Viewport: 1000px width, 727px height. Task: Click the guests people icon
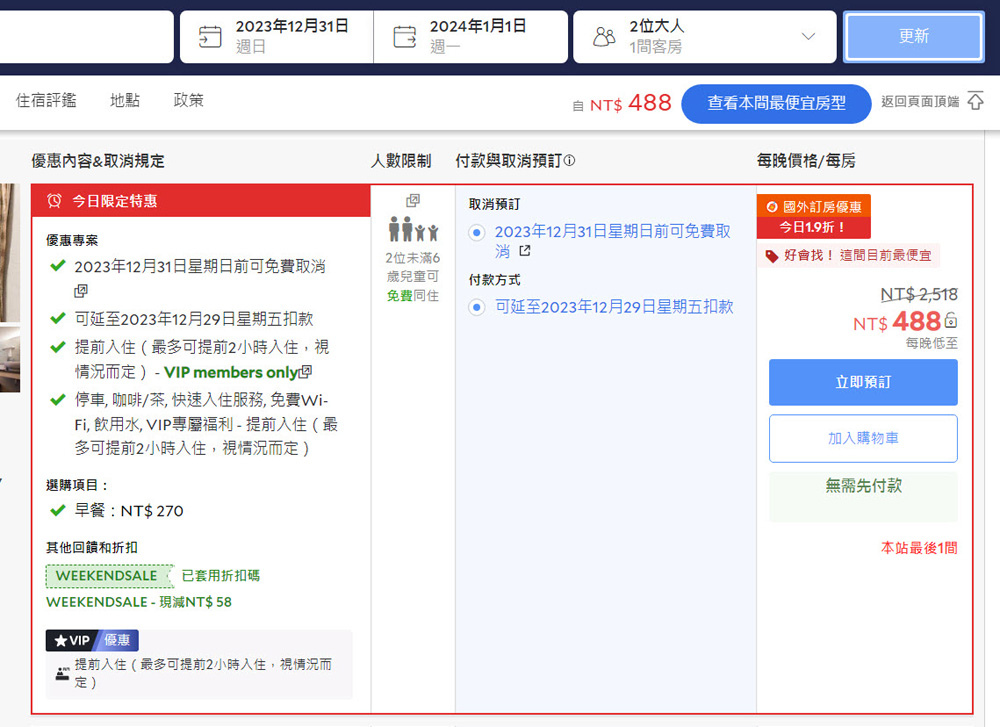(x=604, y=36)
